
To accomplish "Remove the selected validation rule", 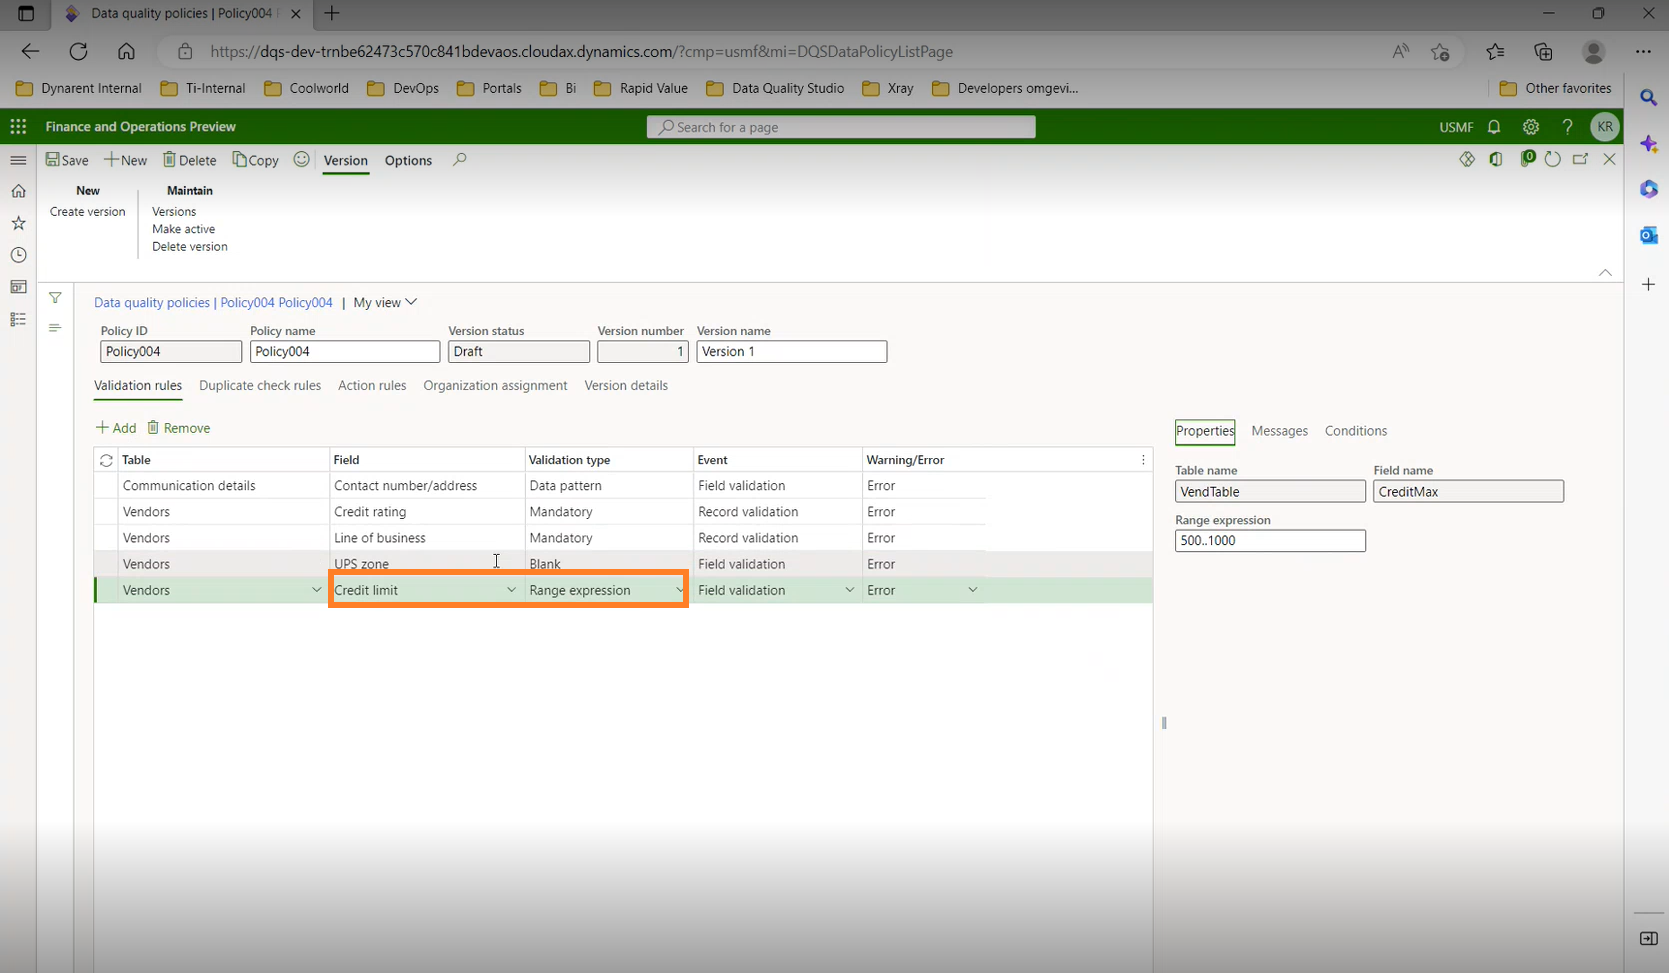I will pyautogui.click(x=179, y=428).
